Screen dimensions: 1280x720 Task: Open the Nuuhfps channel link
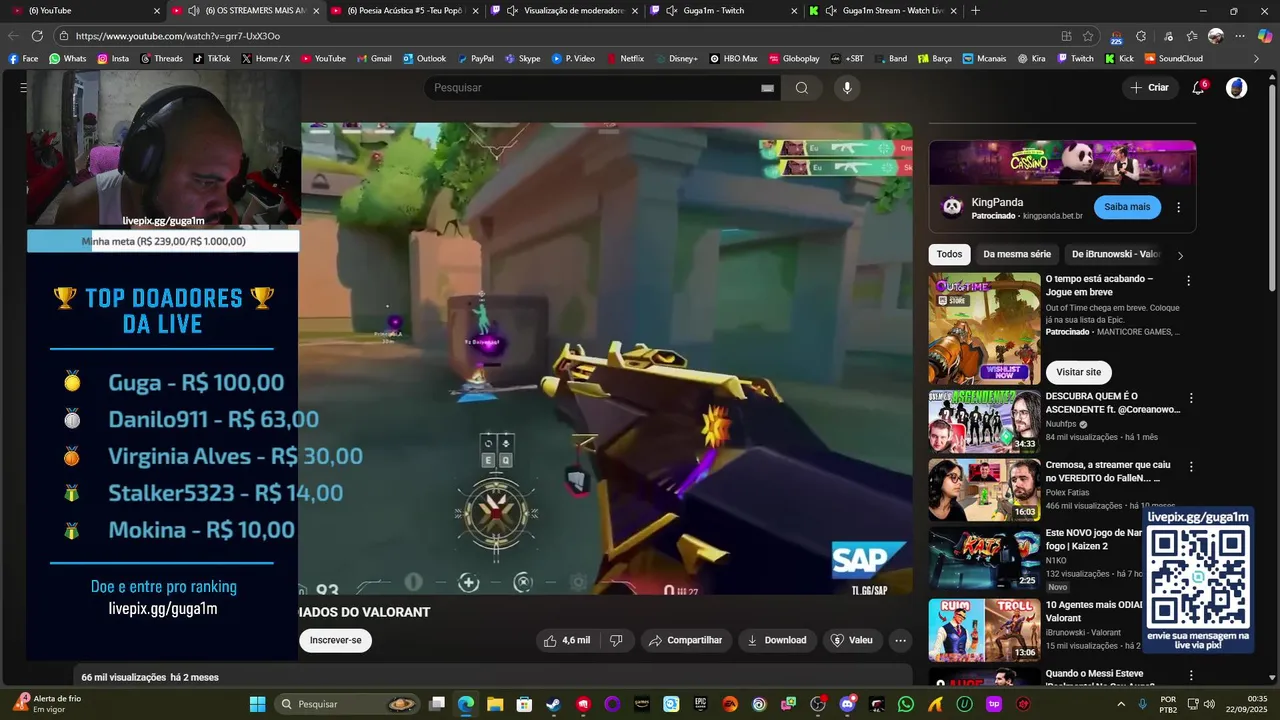1061,424
